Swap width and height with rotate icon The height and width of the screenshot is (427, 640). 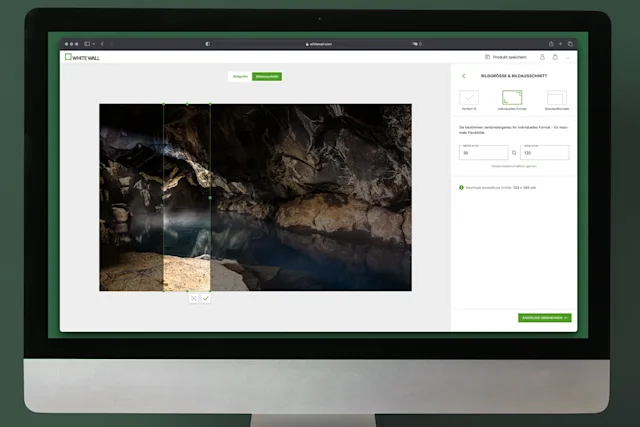click(x=514, y=153)
